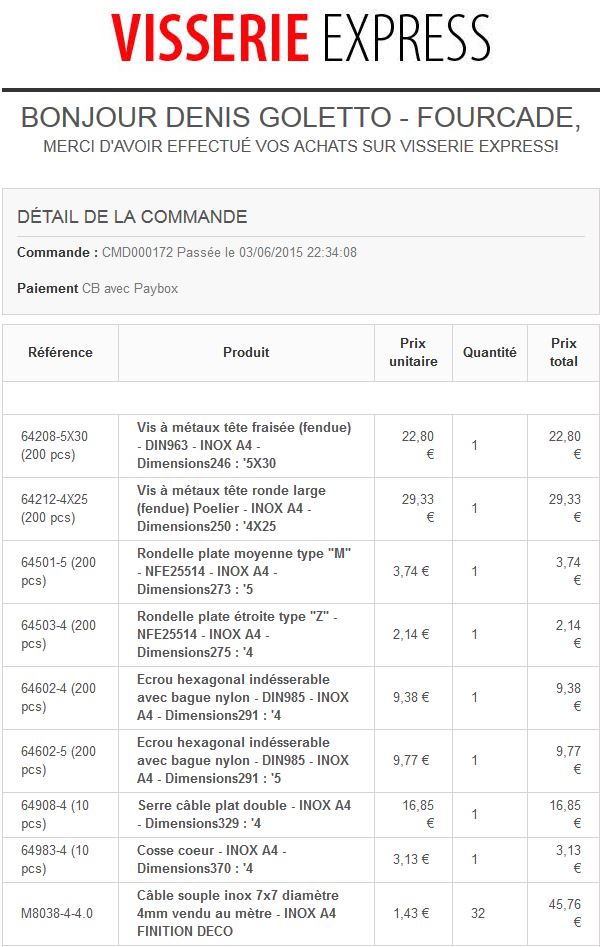Click the Prix unitaire column header
This screenshot has height=947, width=600.
(413, 352)
